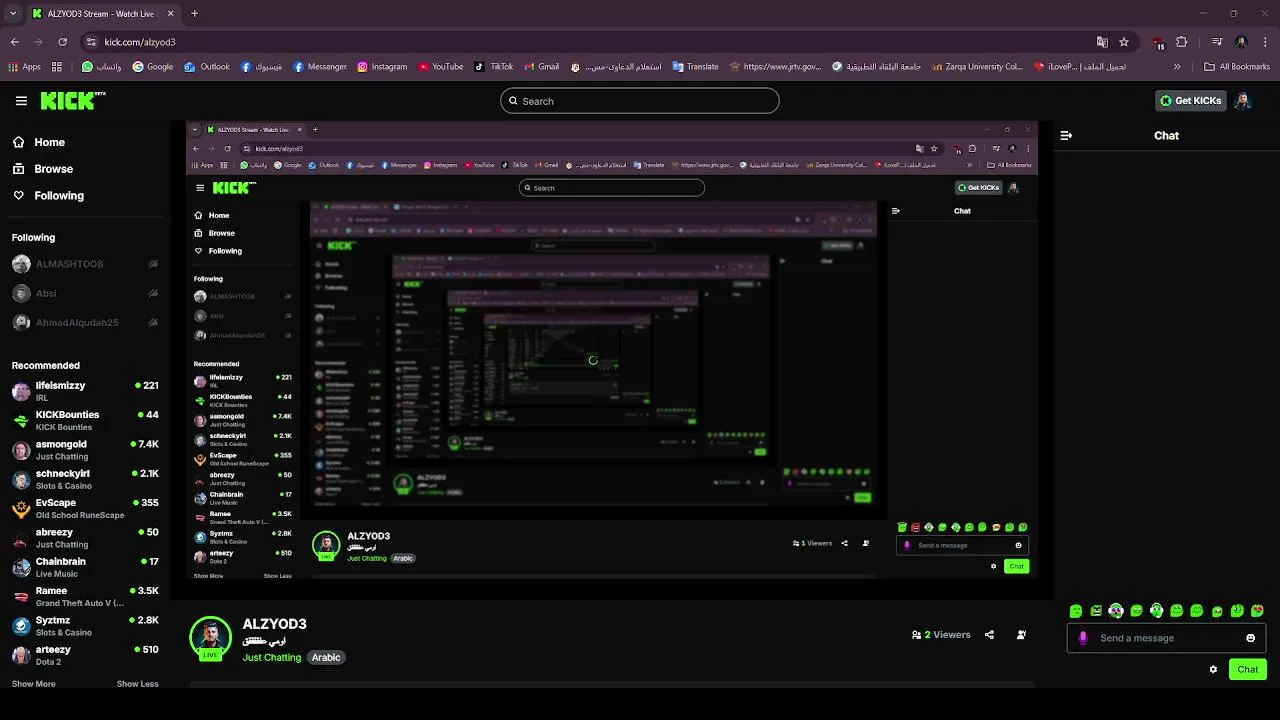The image size is (1280, 720).
Task: Click the Send a message input
Action: (1166, 638)
